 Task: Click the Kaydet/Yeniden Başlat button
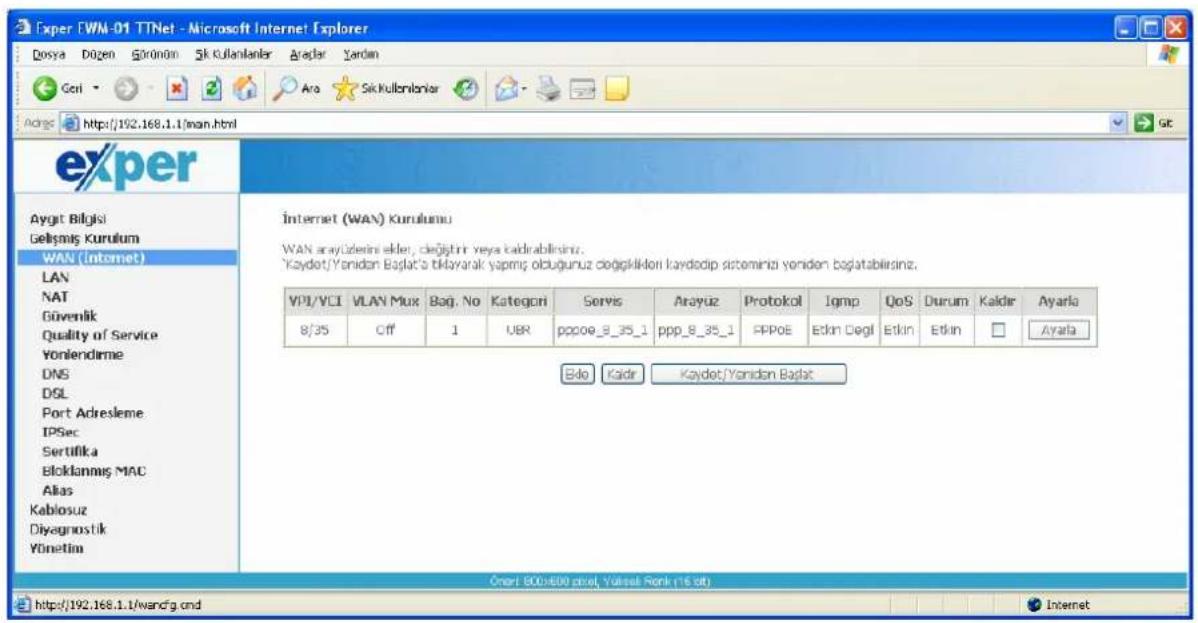pyautogui.click(x=749, y=375)
